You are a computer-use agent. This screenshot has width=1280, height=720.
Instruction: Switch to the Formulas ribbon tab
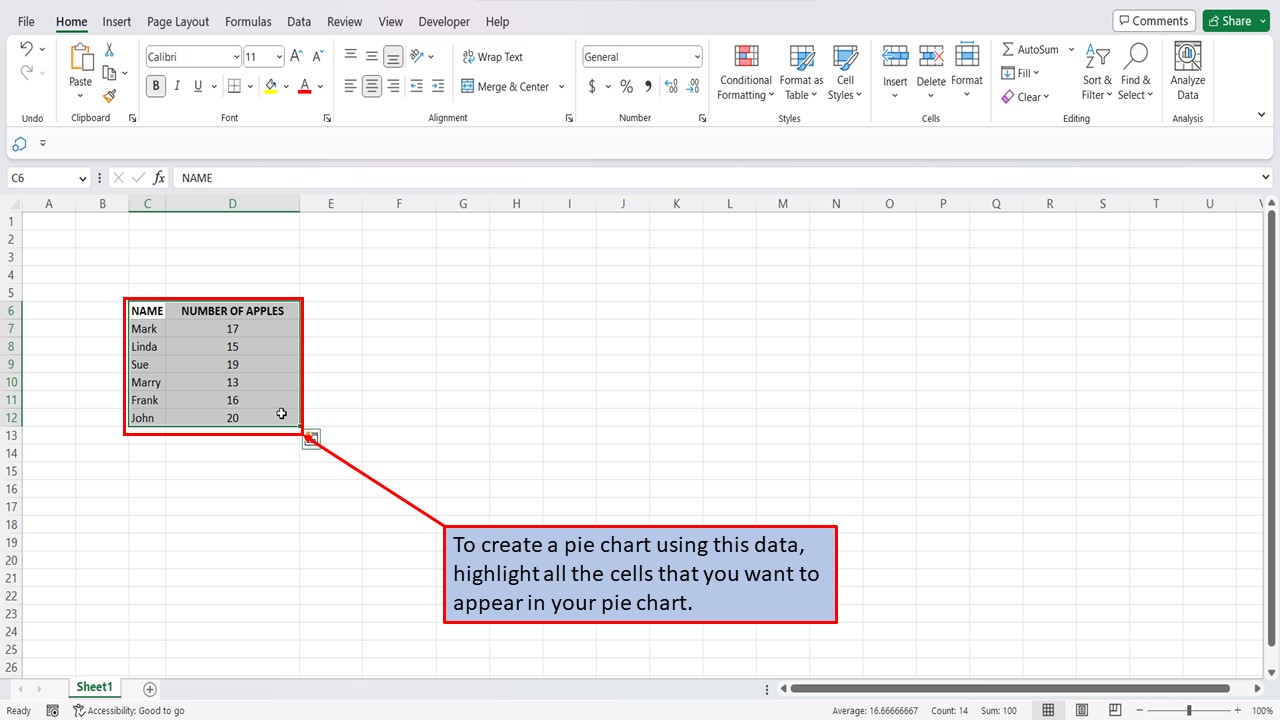pyautogui.click(x=247, y=21)
